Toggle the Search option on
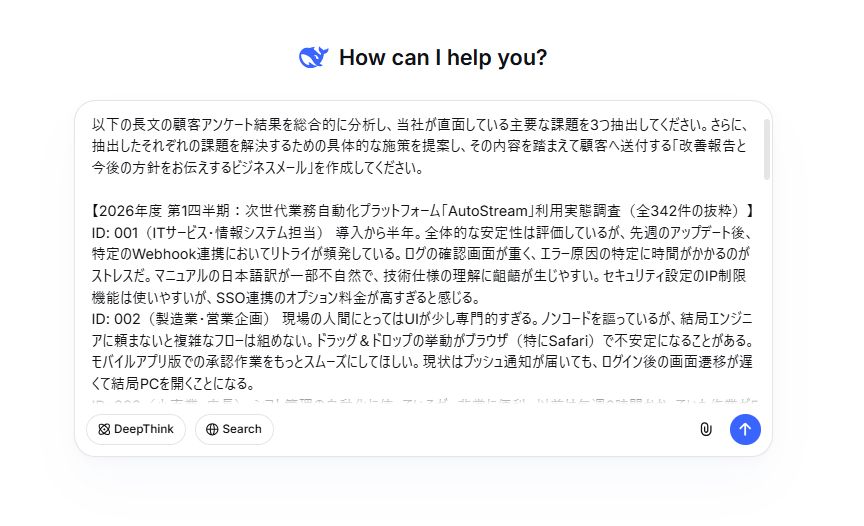 click(234, 429)
